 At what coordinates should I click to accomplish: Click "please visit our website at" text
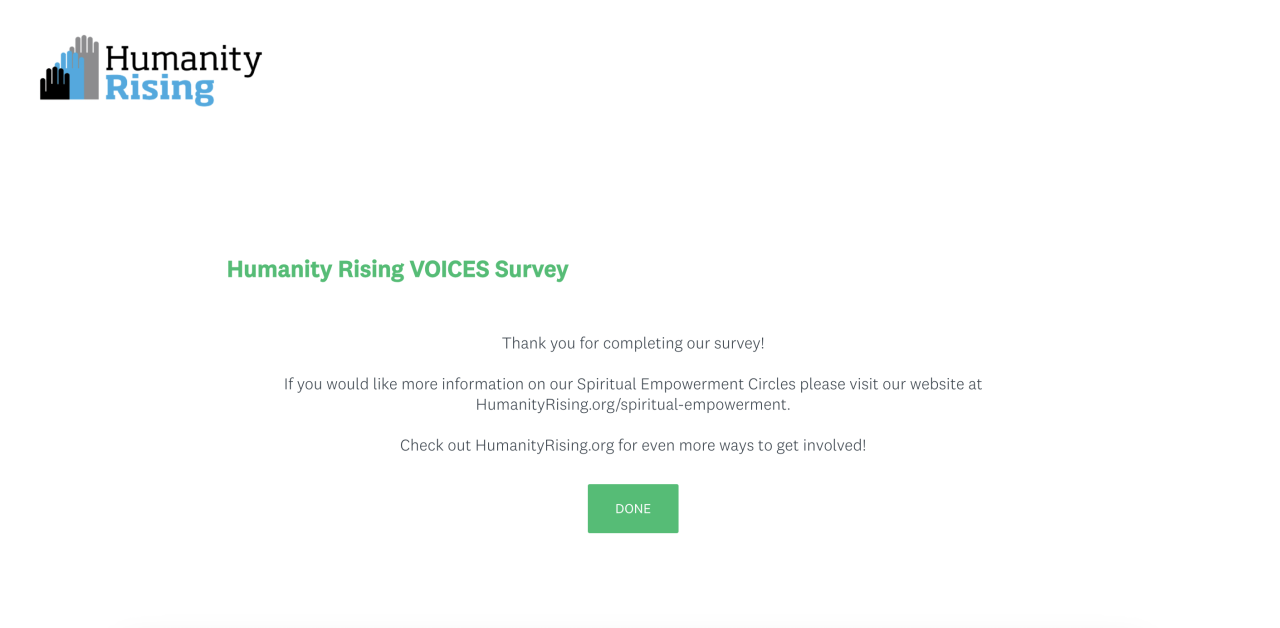[890, 384]
